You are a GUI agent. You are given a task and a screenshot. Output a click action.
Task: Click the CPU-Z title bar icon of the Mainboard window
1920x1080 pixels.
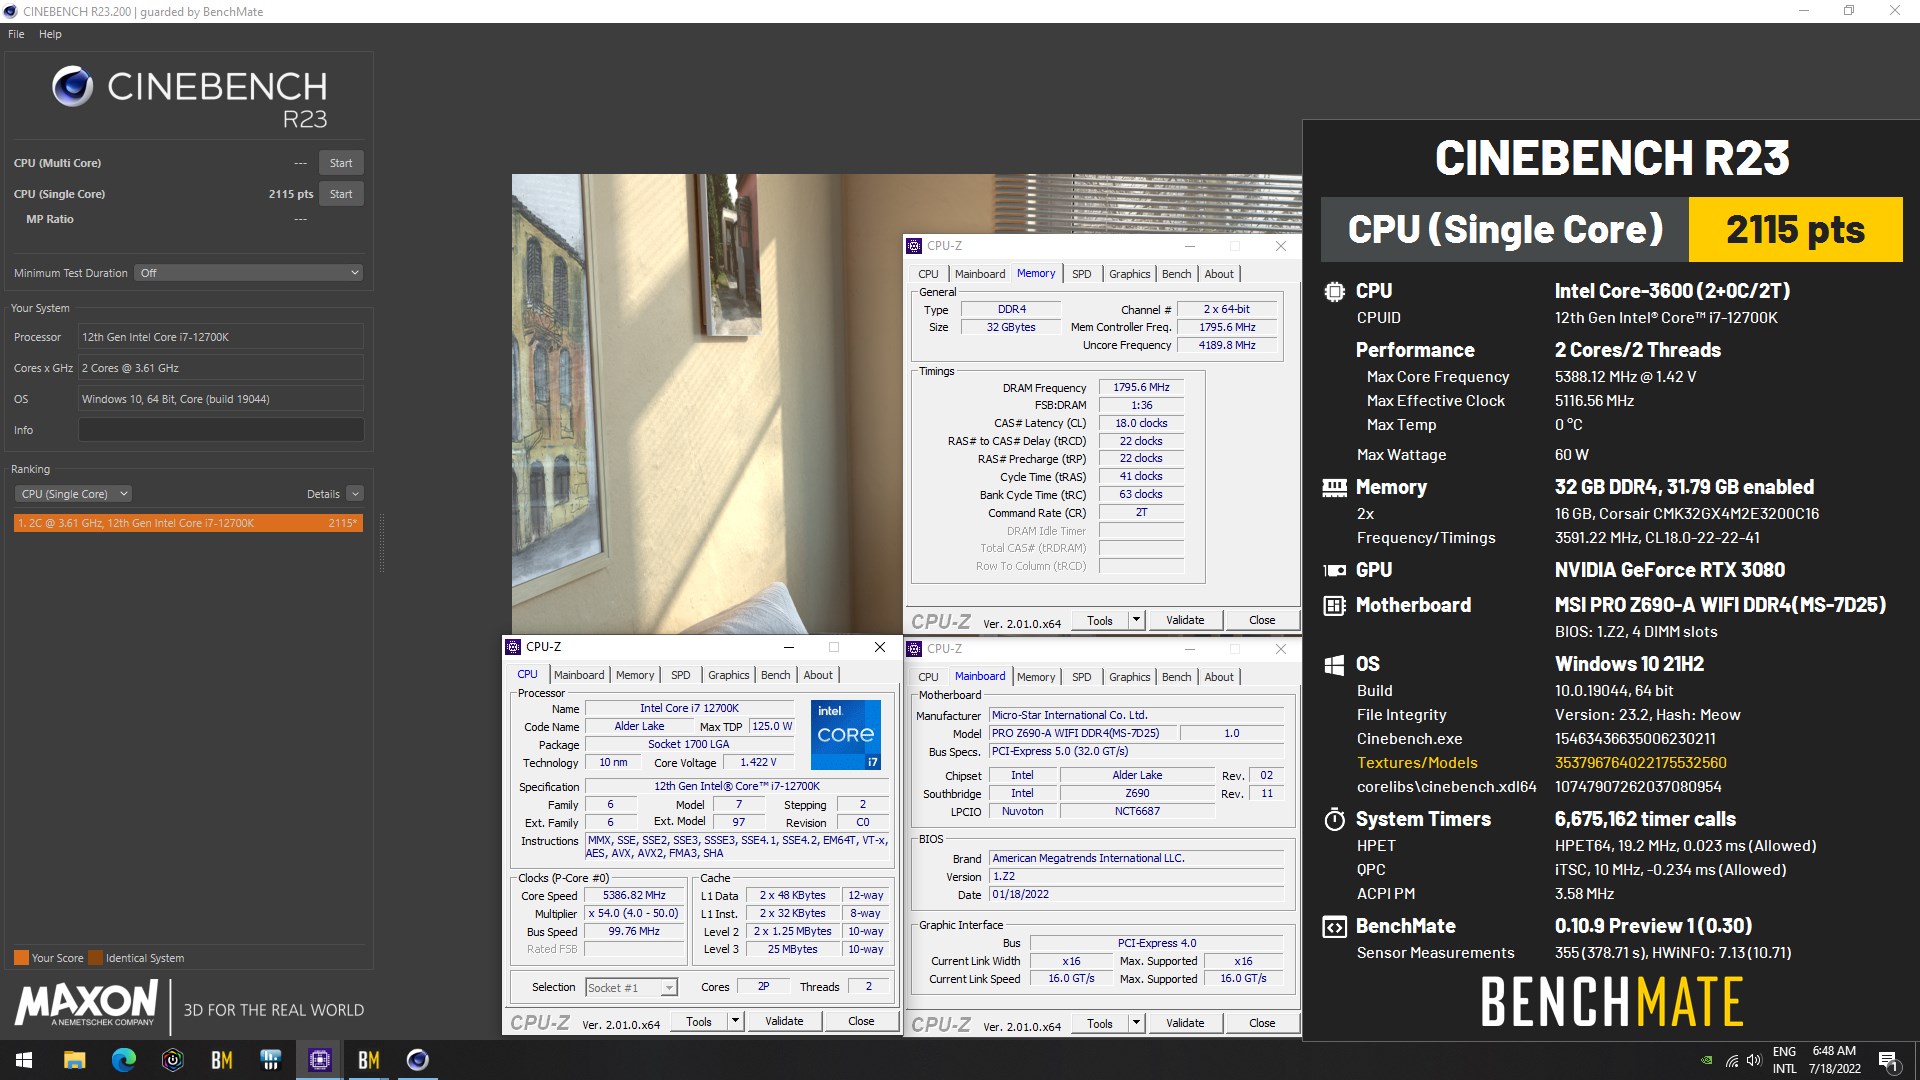[x=913, y=649]
